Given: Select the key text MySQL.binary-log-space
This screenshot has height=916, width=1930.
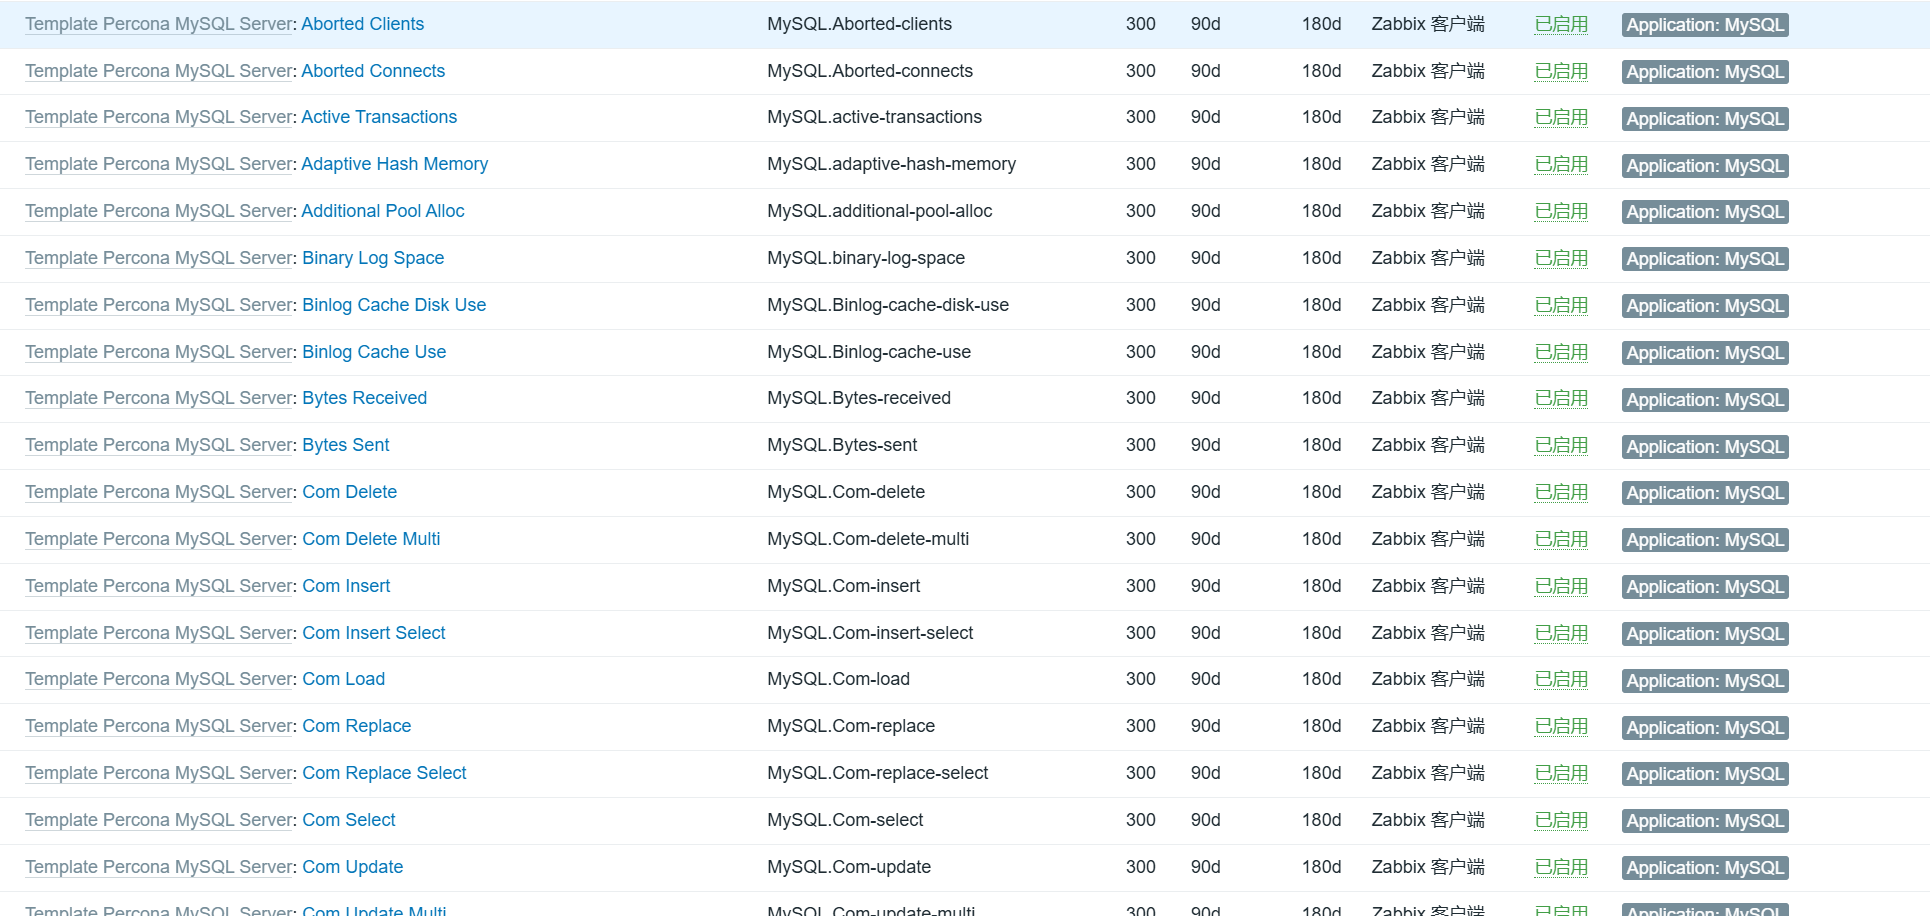Looking at the screenshot, I should pos(866,258).
